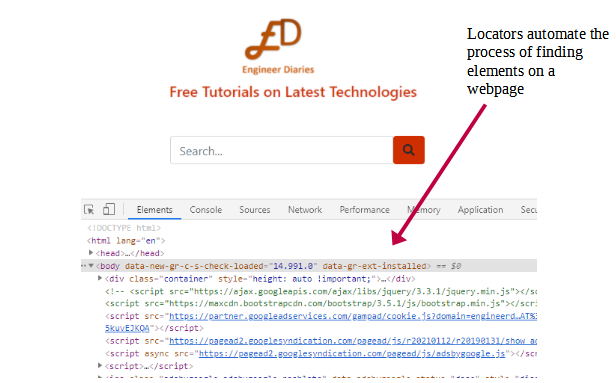The height and width of the screenshot is (383, 616).
Task: Expand the head node
Action: [x=91, y=253]
